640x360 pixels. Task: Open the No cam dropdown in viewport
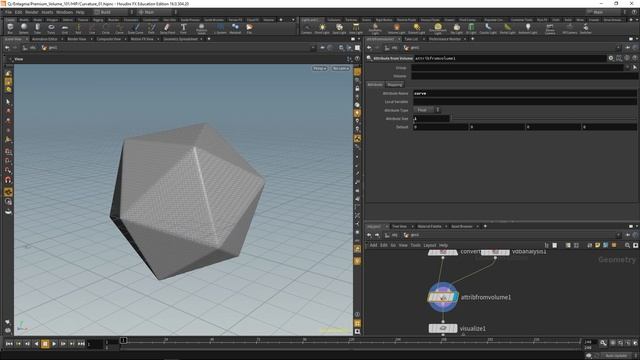click(x=340, y=68)
